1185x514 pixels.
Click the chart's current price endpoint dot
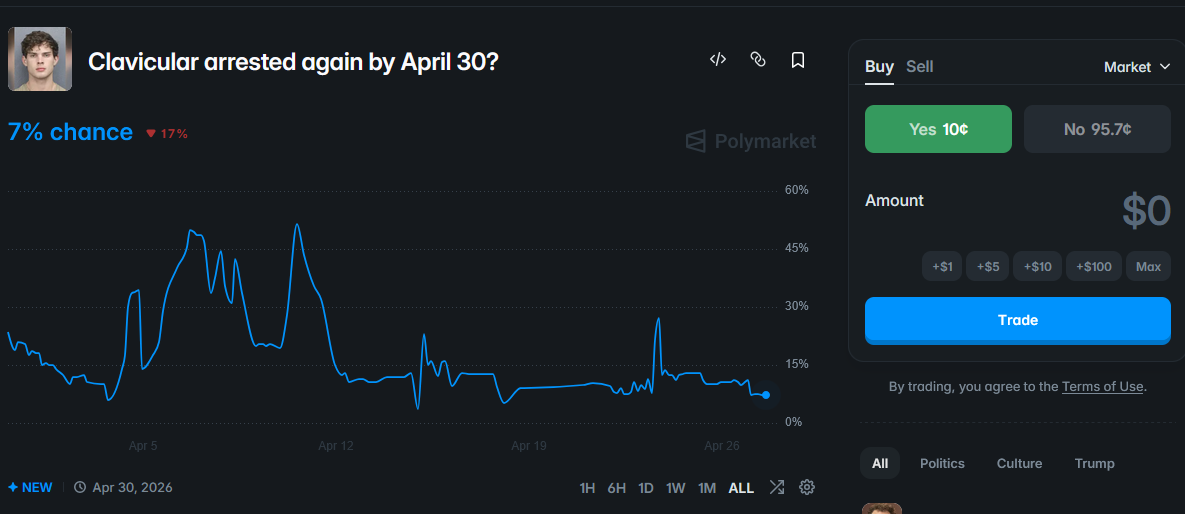[x=766, y=395]
